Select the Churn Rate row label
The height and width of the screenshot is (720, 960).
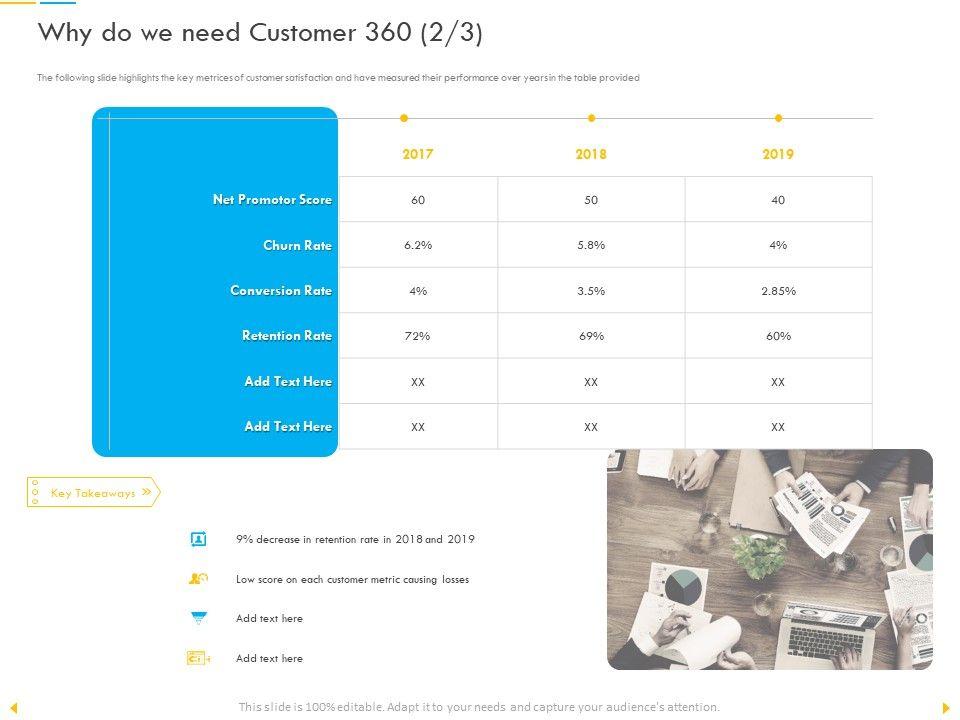[297, 245]
